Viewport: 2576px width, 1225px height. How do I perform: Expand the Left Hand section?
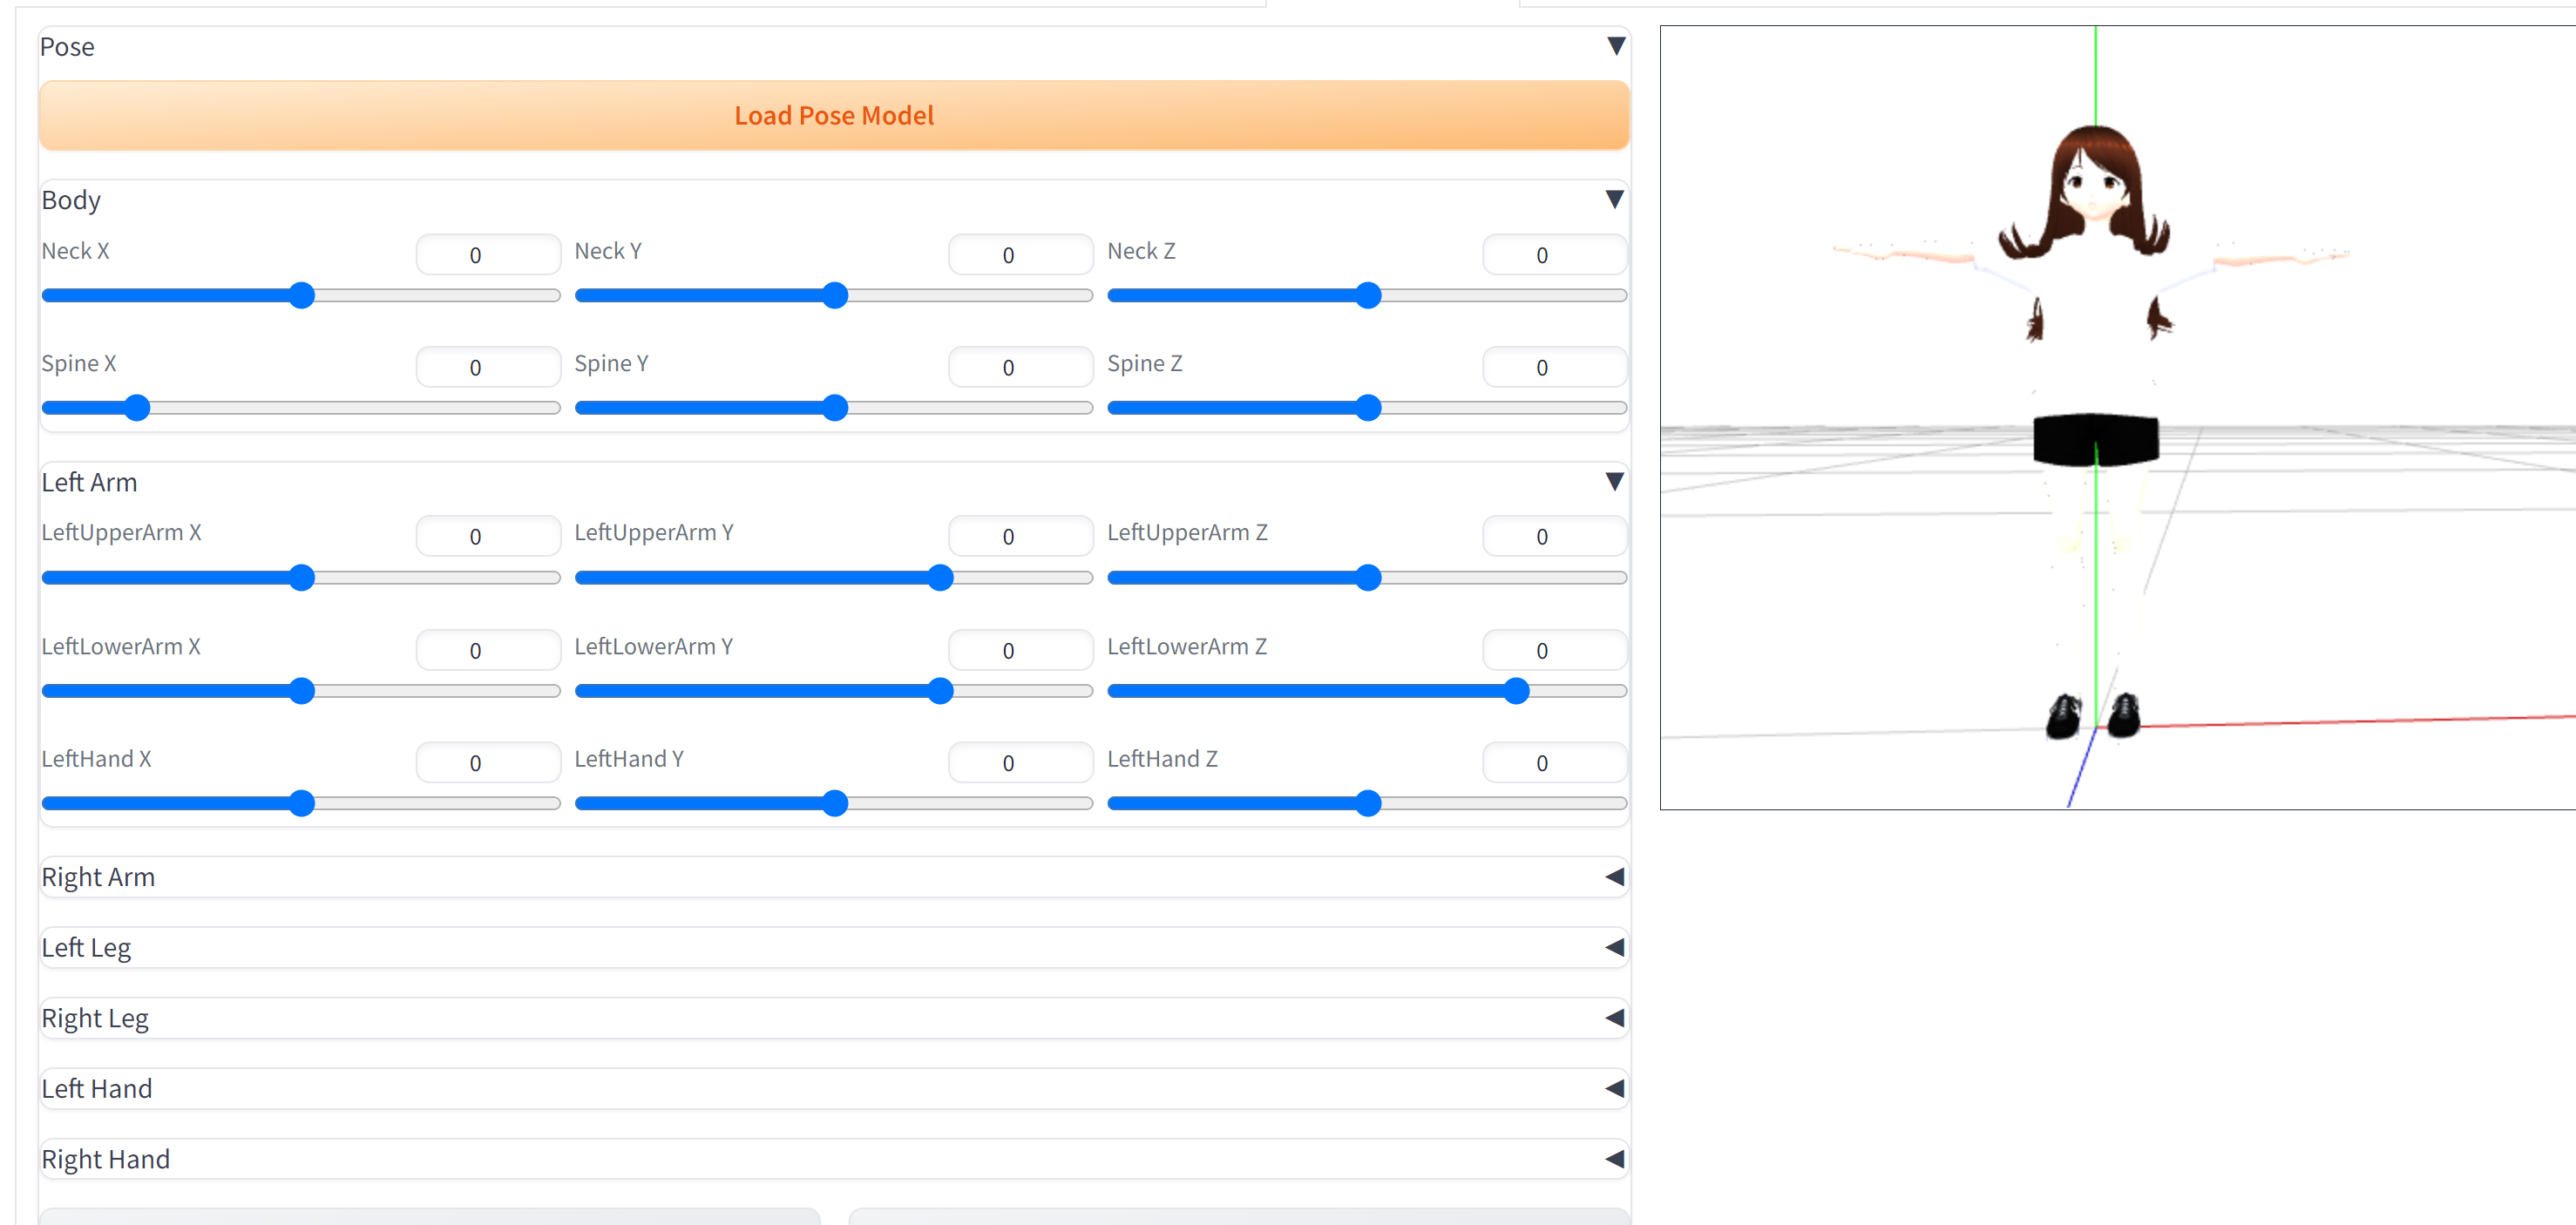(1613, 1088)
